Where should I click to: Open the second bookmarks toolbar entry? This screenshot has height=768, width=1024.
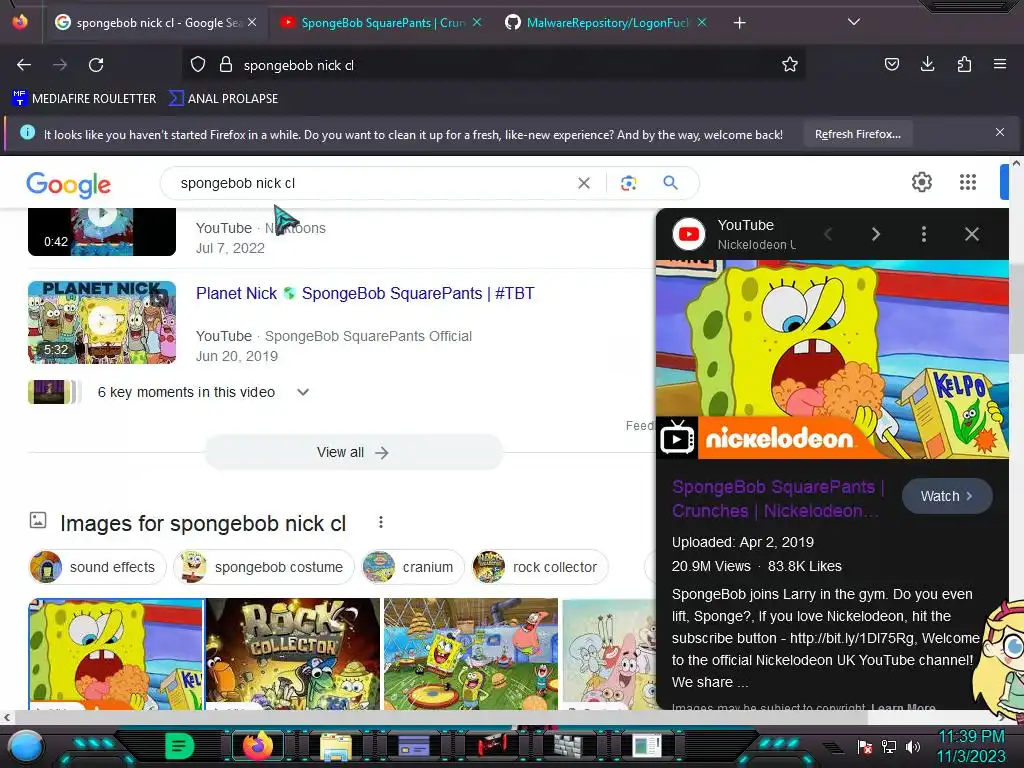click(223, 99)
